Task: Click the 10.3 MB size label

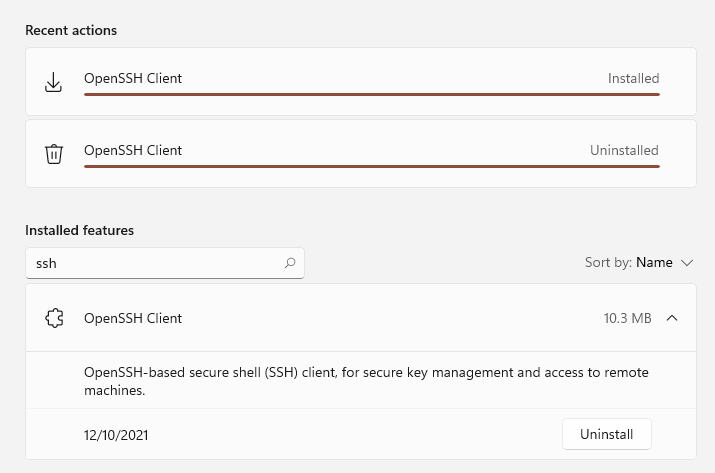Action: [x=627, y=318]
